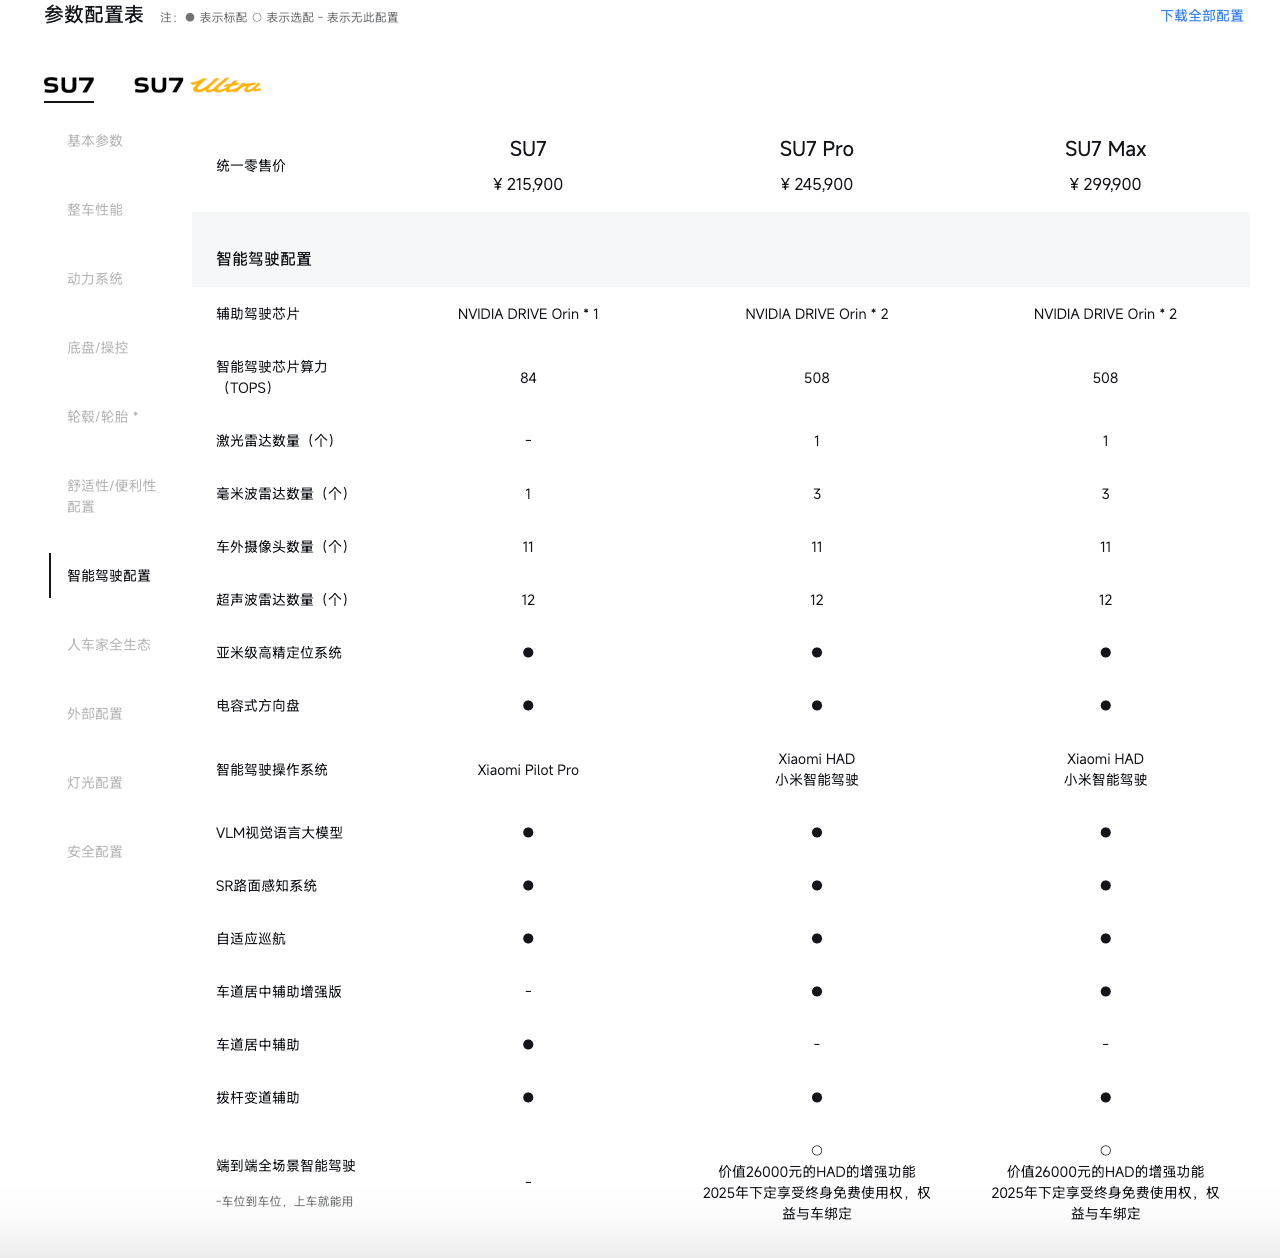Click the 表示标配 legend marker

188,17
